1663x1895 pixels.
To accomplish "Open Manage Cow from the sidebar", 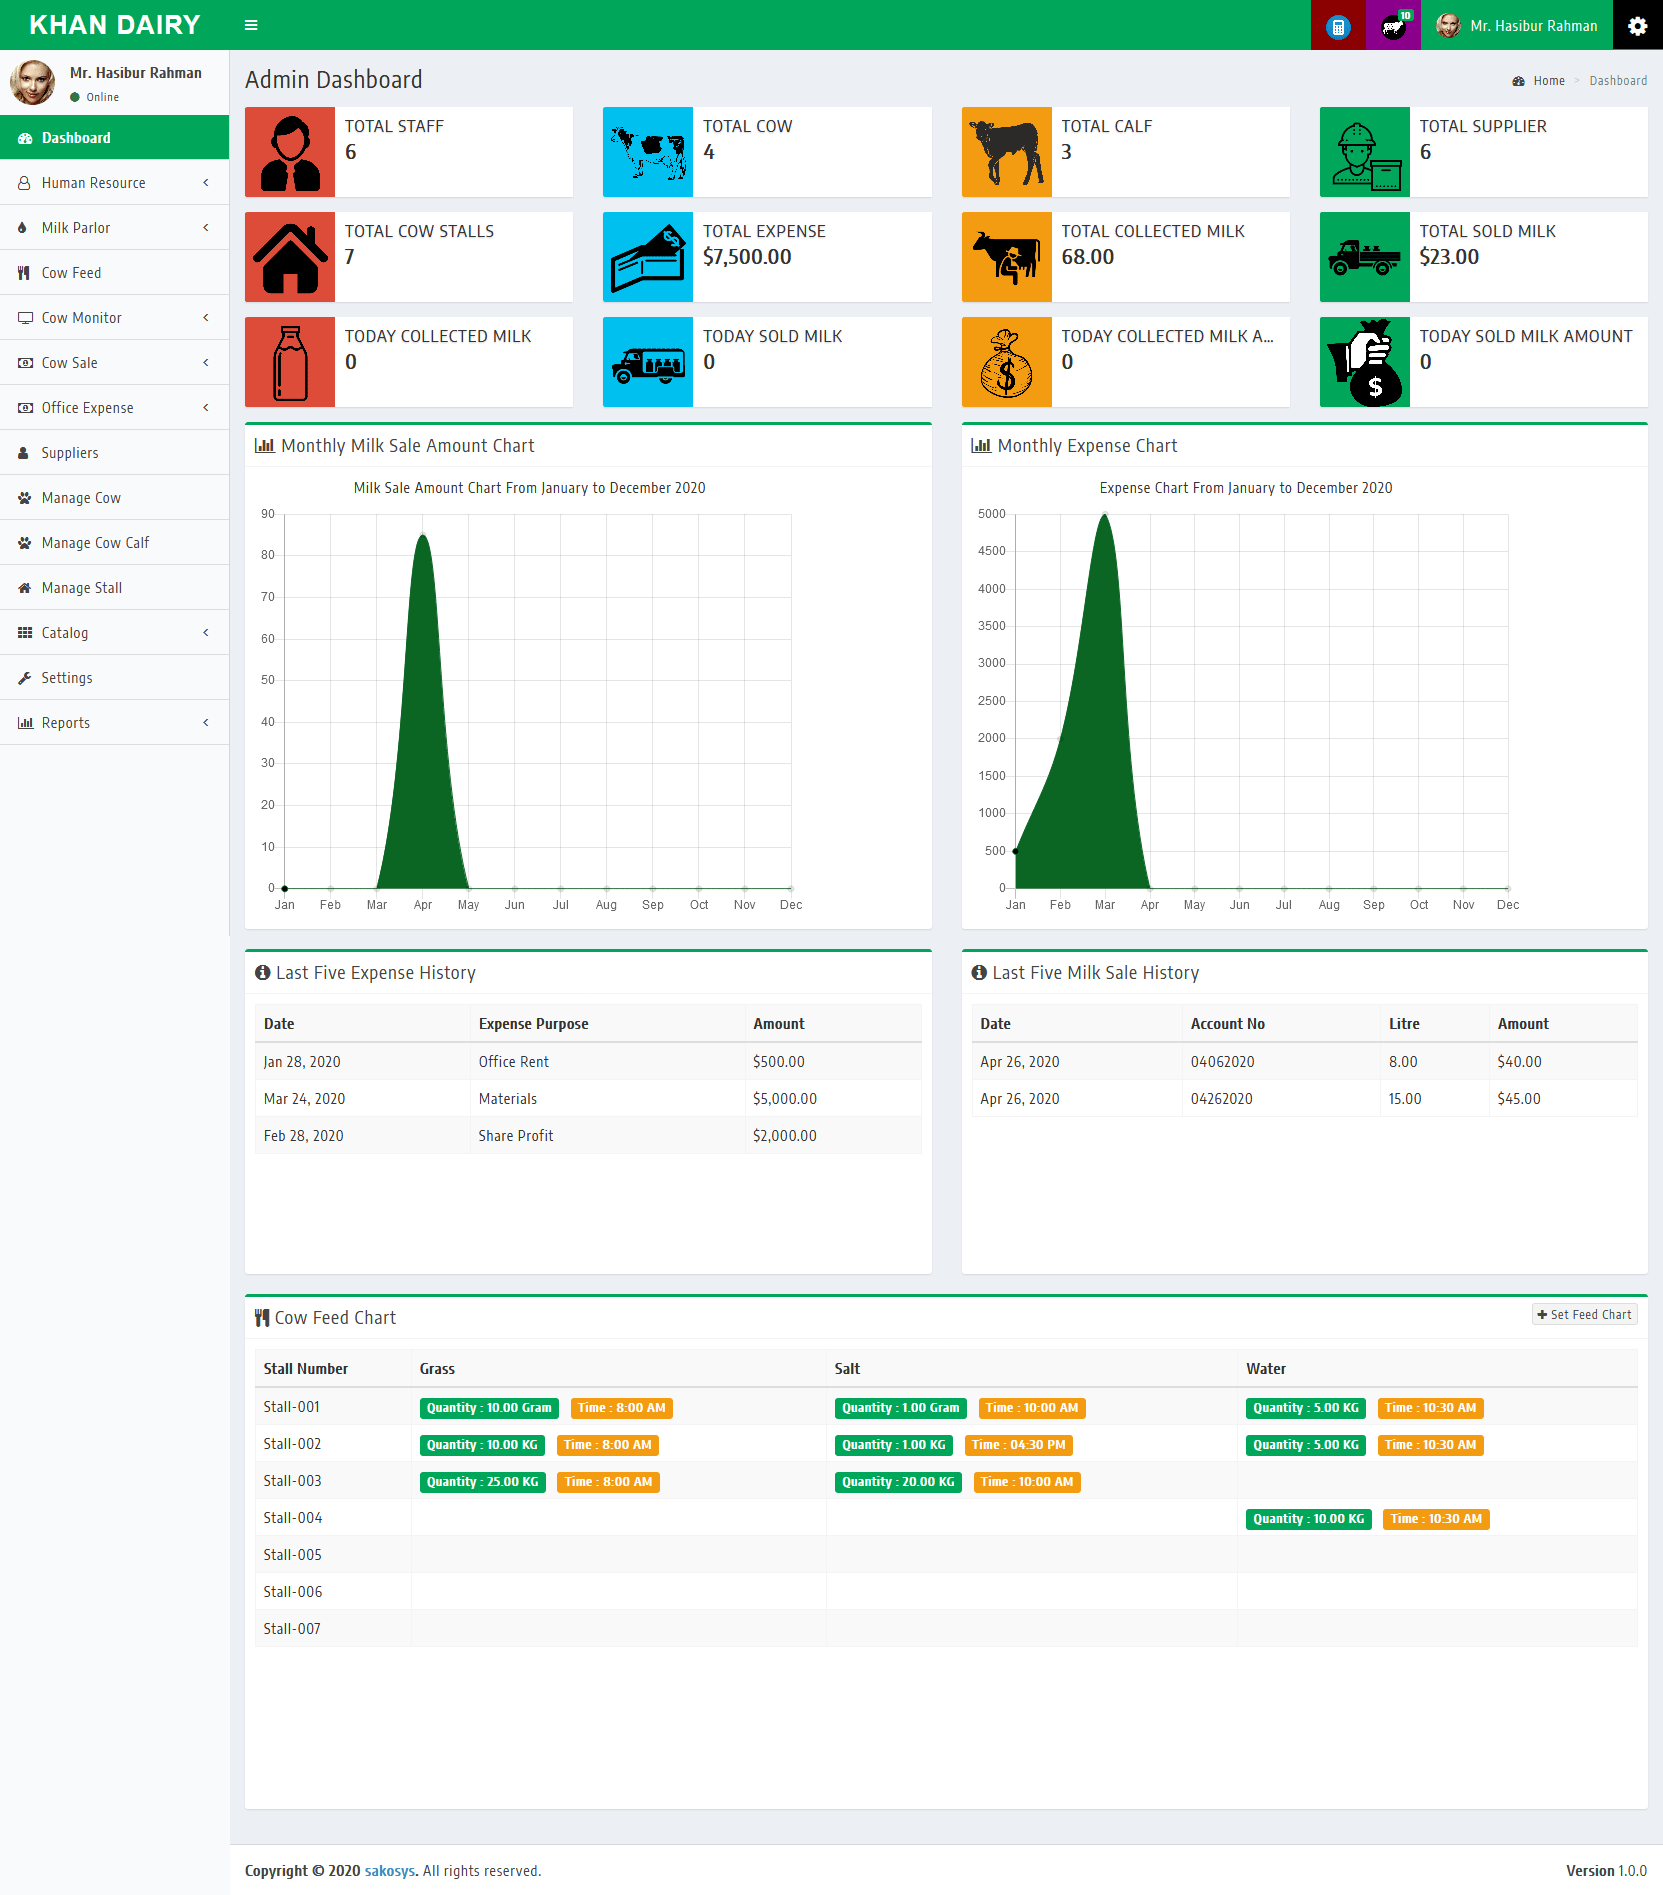I will [x=24, y=497].
